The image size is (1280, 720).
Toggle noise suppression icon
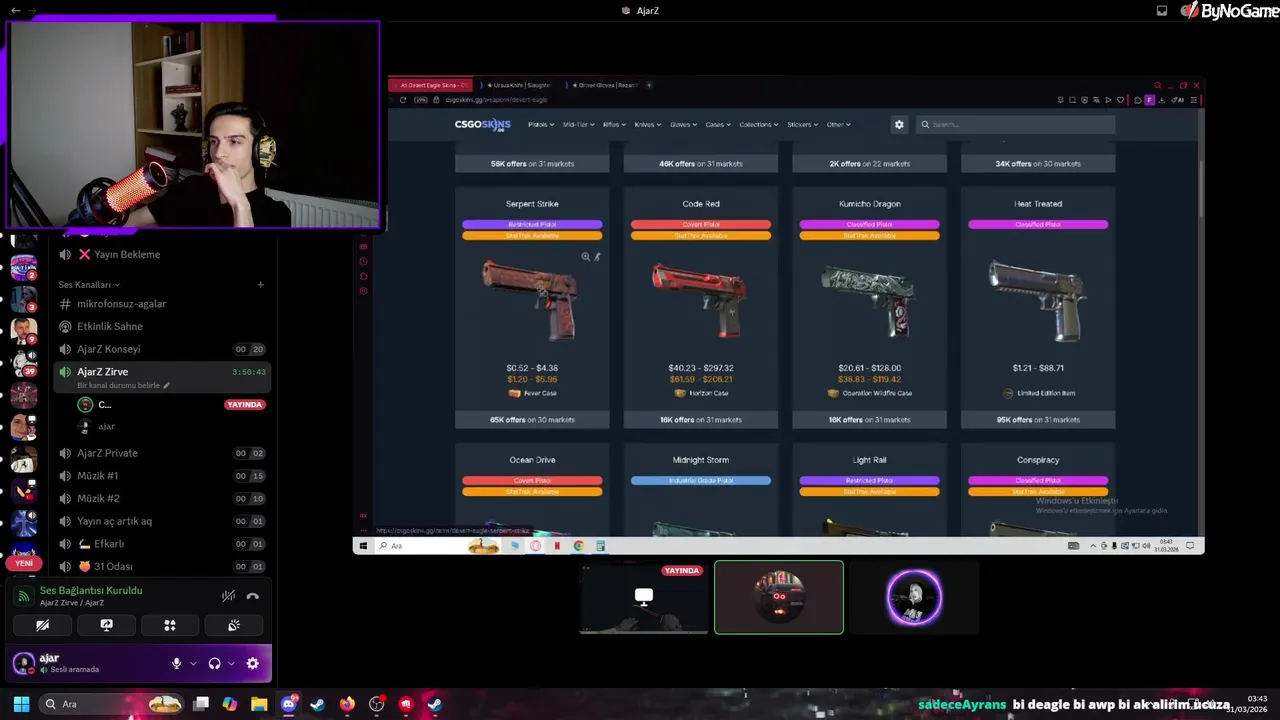228,596
